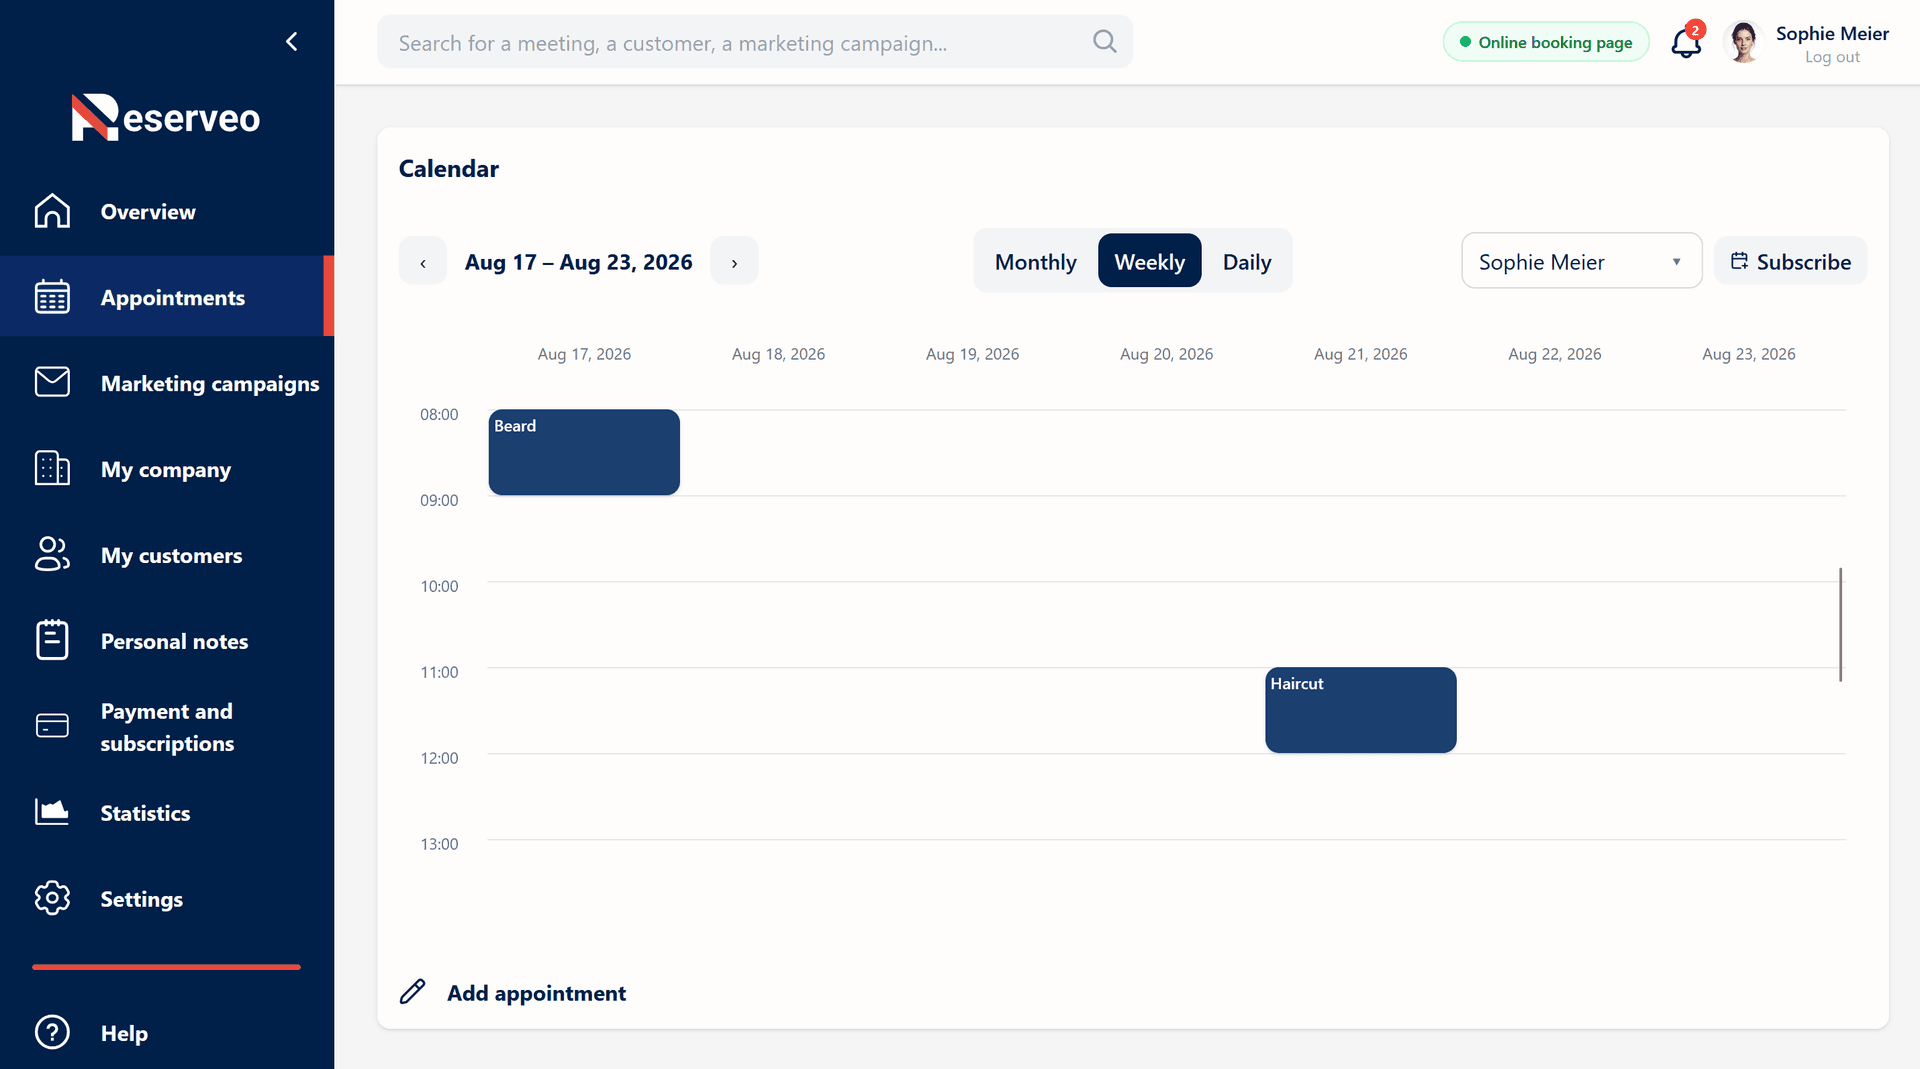Click the calendar's vertical scrollbar
This screenshot has width=1920, height=1069.
pyautogui.click(x=1840, y=625)
